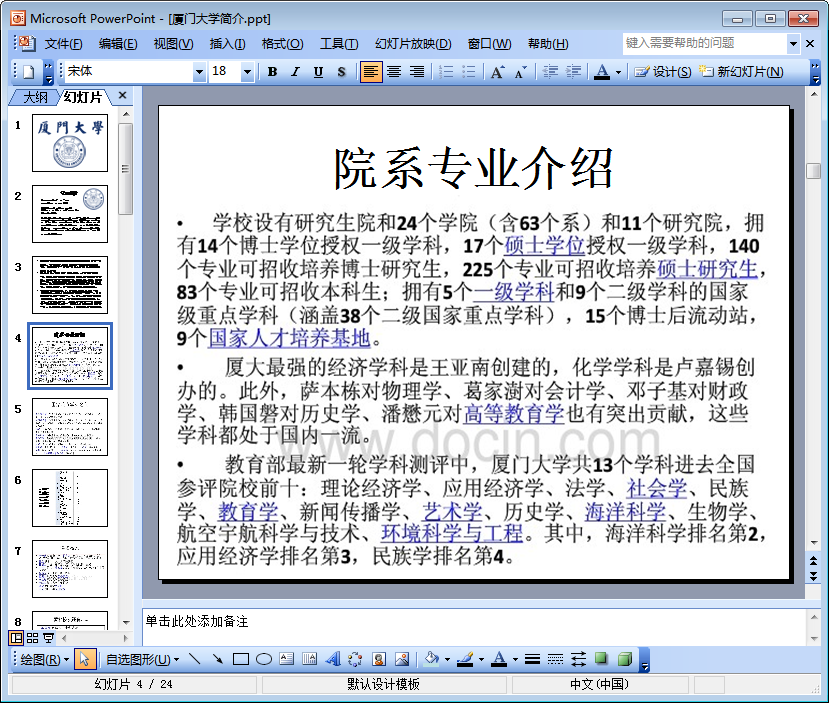The height and width of the screenshot is (703, 829).
Task: Follow the 国家人才培养基地 hyperlink
Action: pyautogui.click(x=289, y=338)
